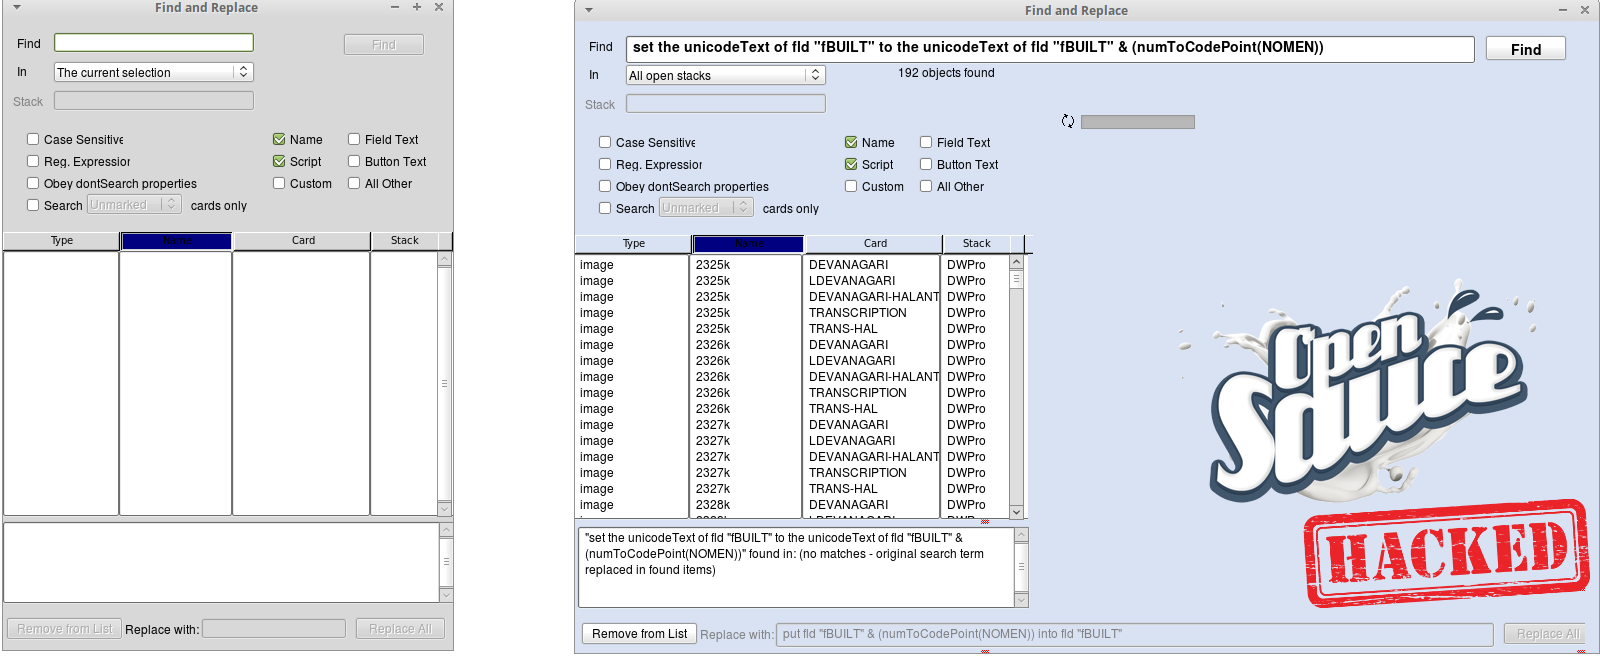The width and height of the screenshot is (1600, 657).
Task: Click the Card column header in left window
Action: 303,240
